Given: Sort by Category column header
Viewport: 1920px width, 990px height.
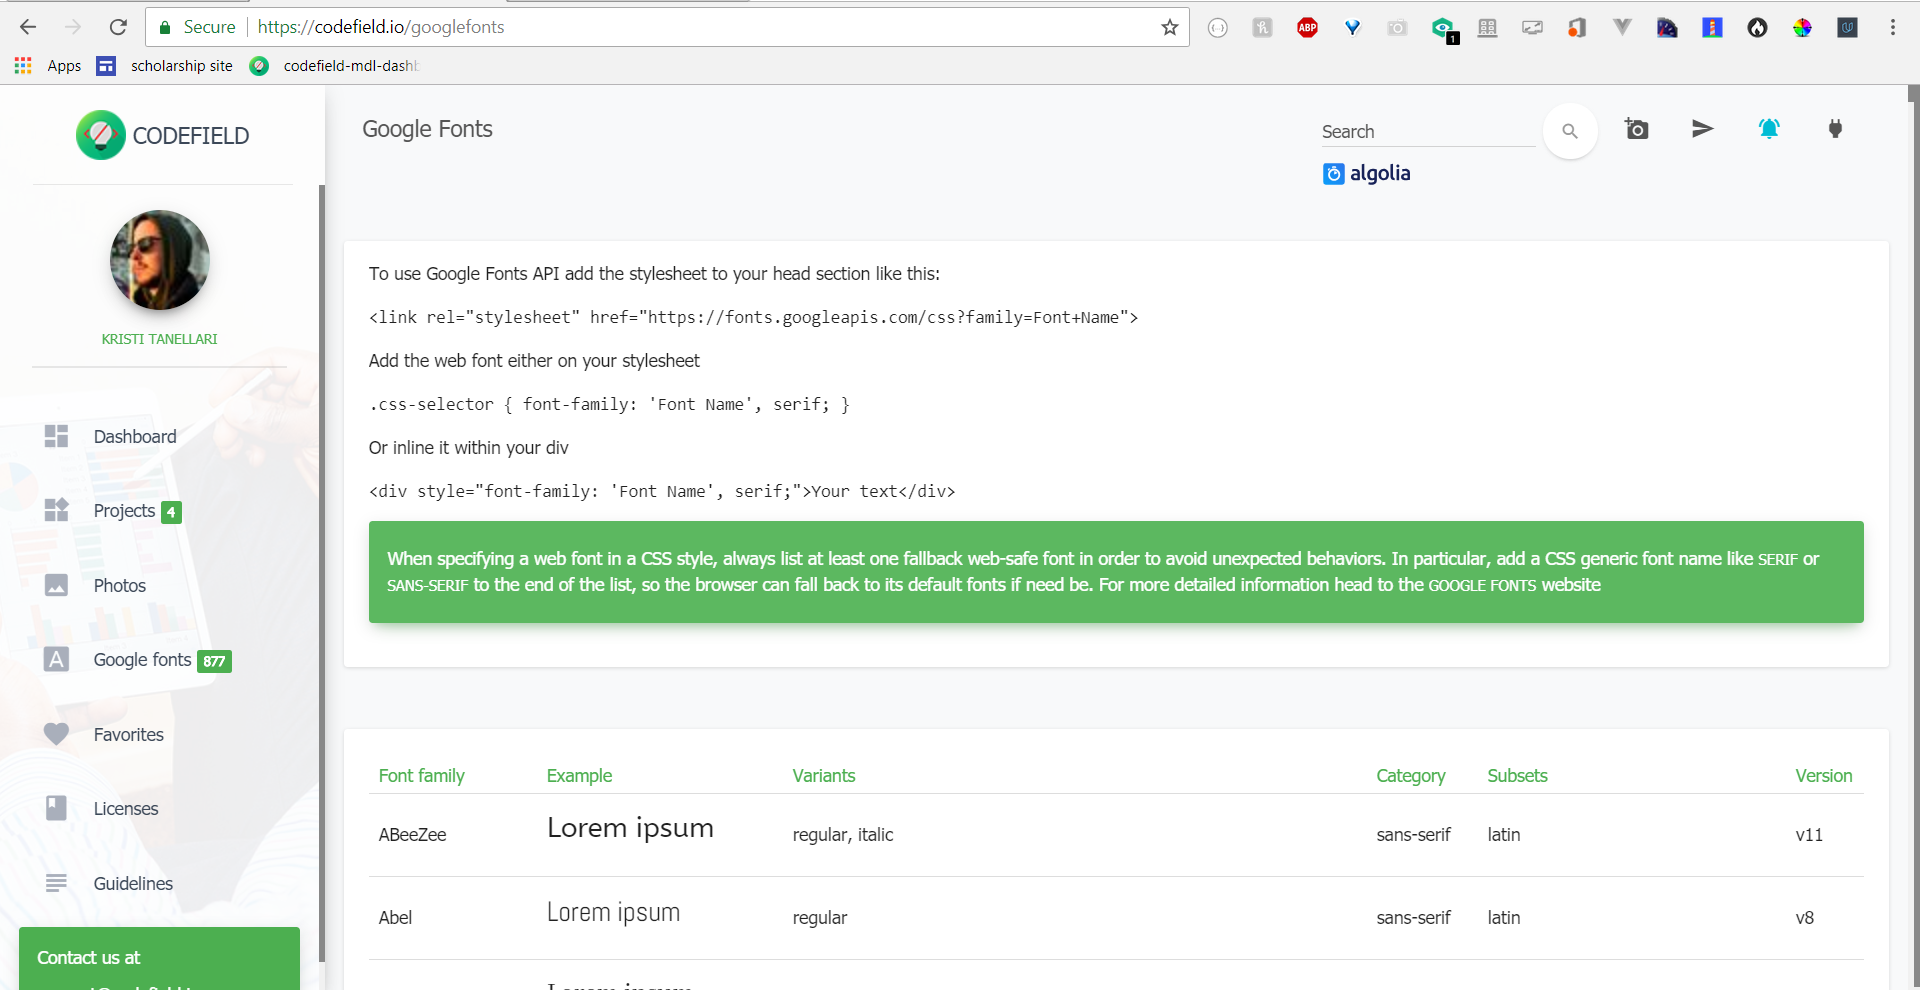Looking at the screenshot, I should [x=1410, y=776].
